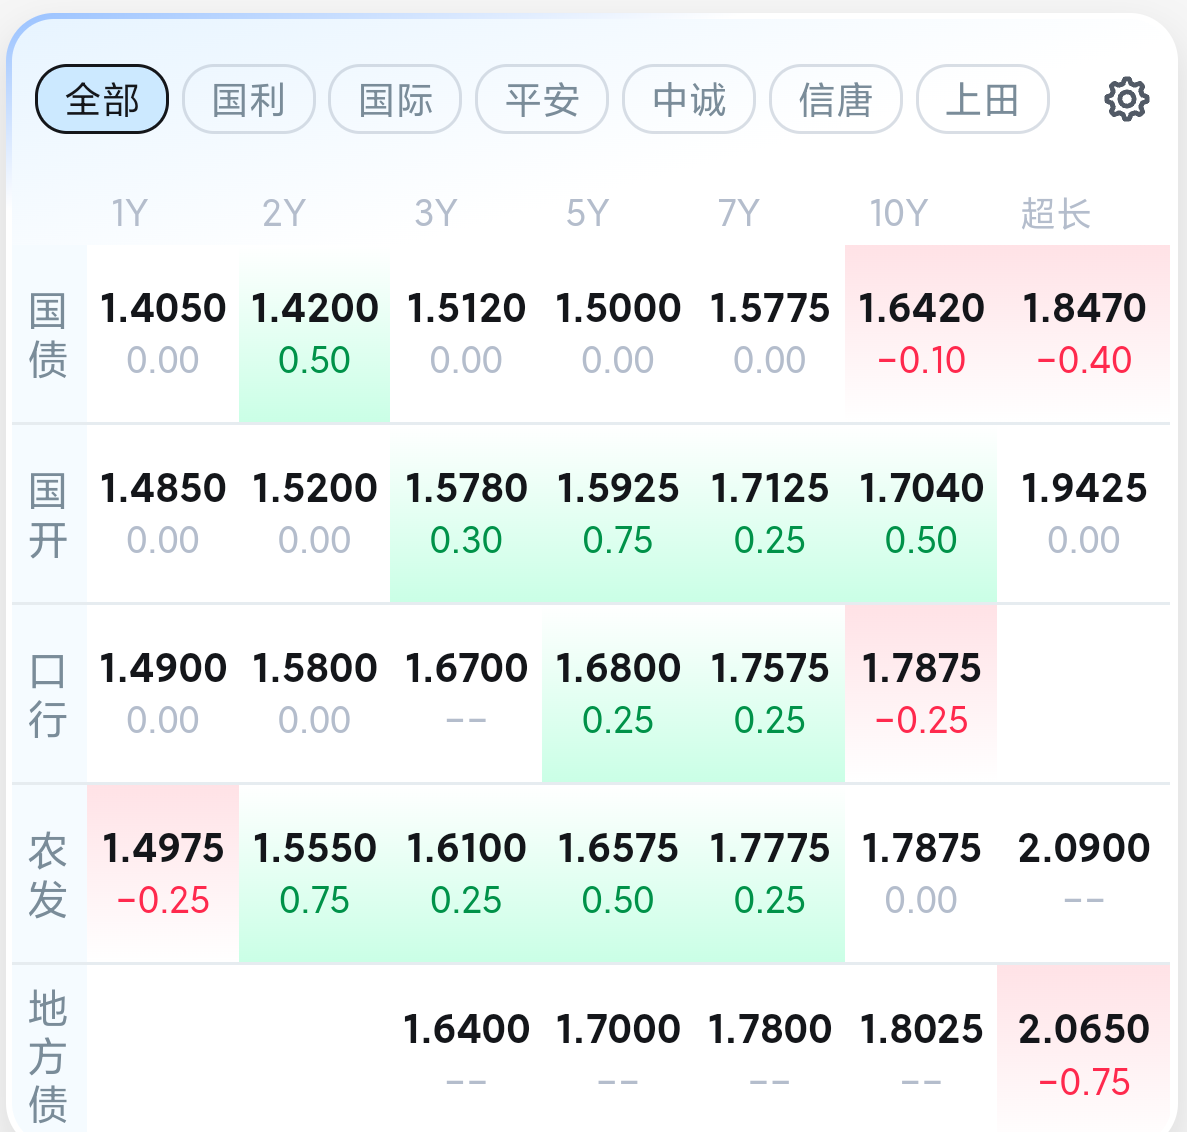1187x1132 pixels.
Task: Select the 全部 filter tab
Action: [102, 99]
